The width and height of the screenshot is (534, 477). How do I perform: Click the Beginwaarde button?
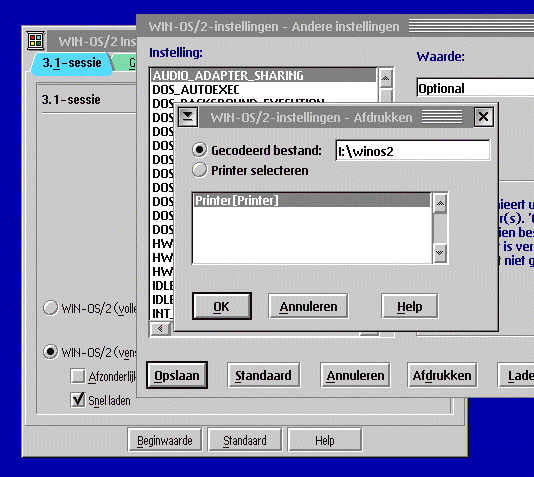[165, 440]
